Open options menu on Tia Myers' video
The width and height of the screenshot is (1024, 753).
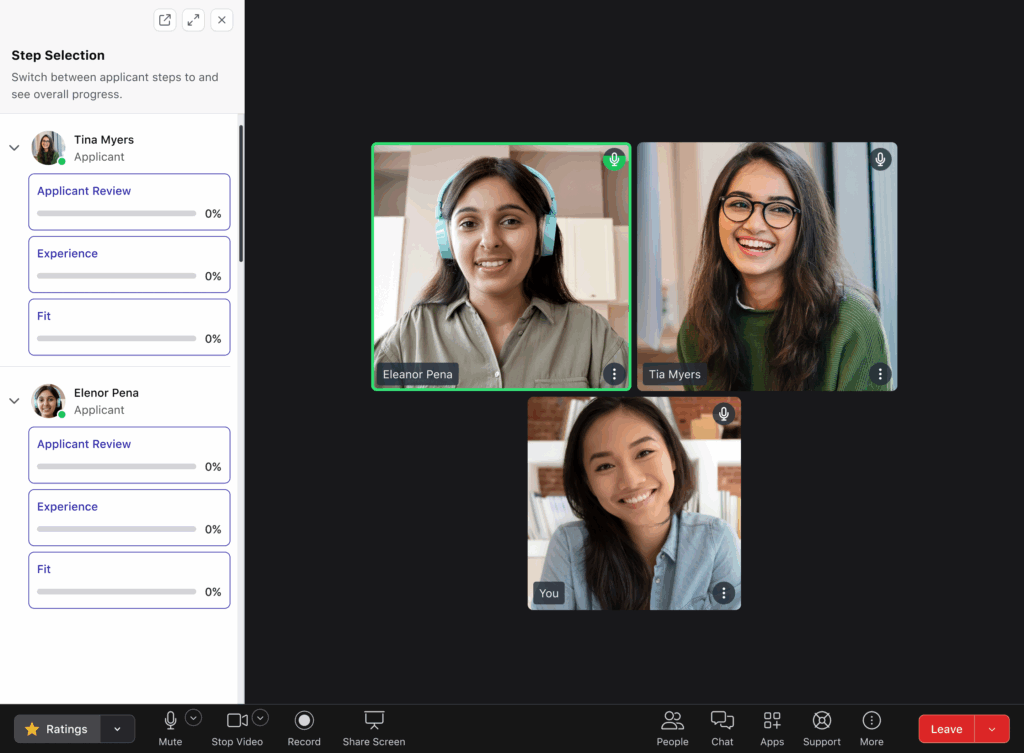880,374
